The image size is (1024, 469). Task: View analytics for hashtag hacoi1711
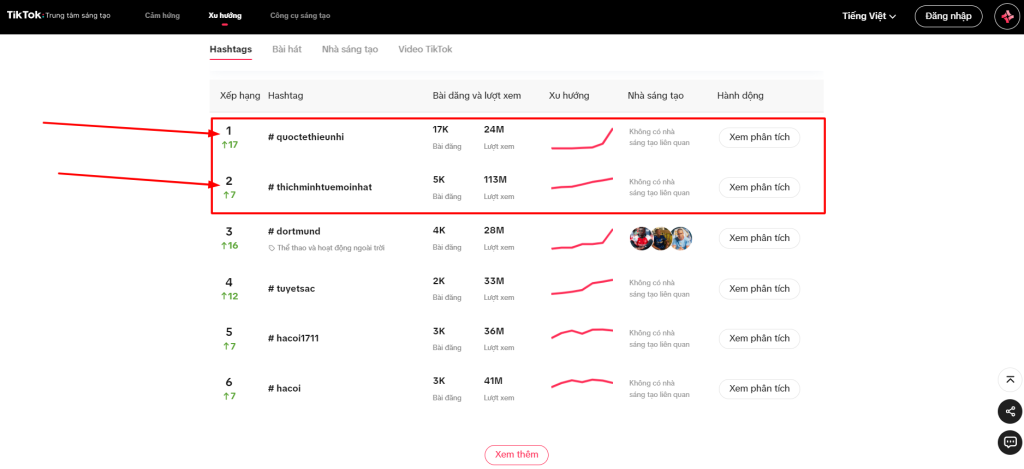pyautogui.click(x=759, y=338)
